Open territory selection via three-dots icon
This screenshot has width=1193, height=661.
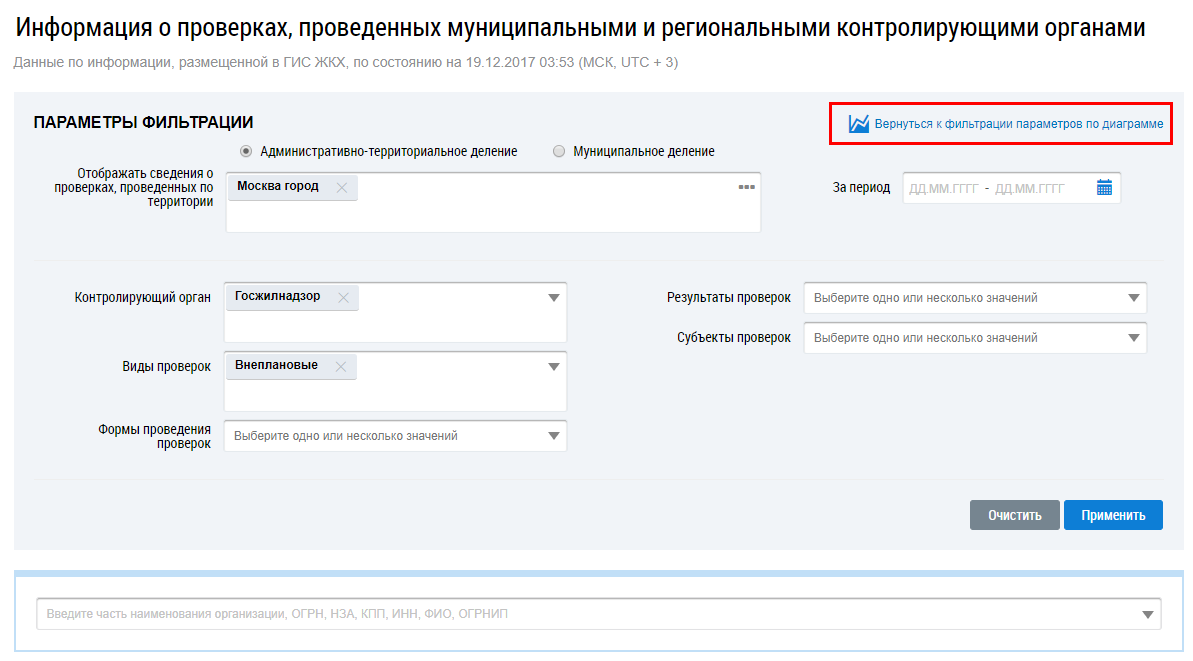[746, 187]
